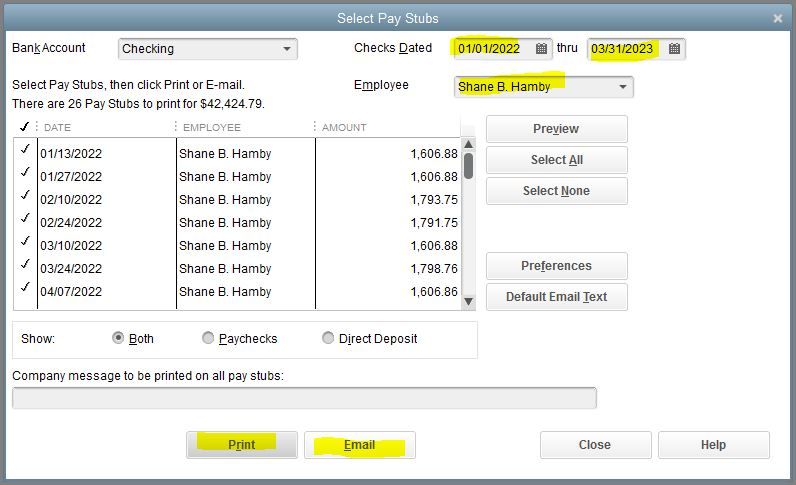Image resolution: width=796 pixels, height=485 pixels.
Task: Open Help for pay stubs
Action: pyautogui.click(x=713, y=445)
